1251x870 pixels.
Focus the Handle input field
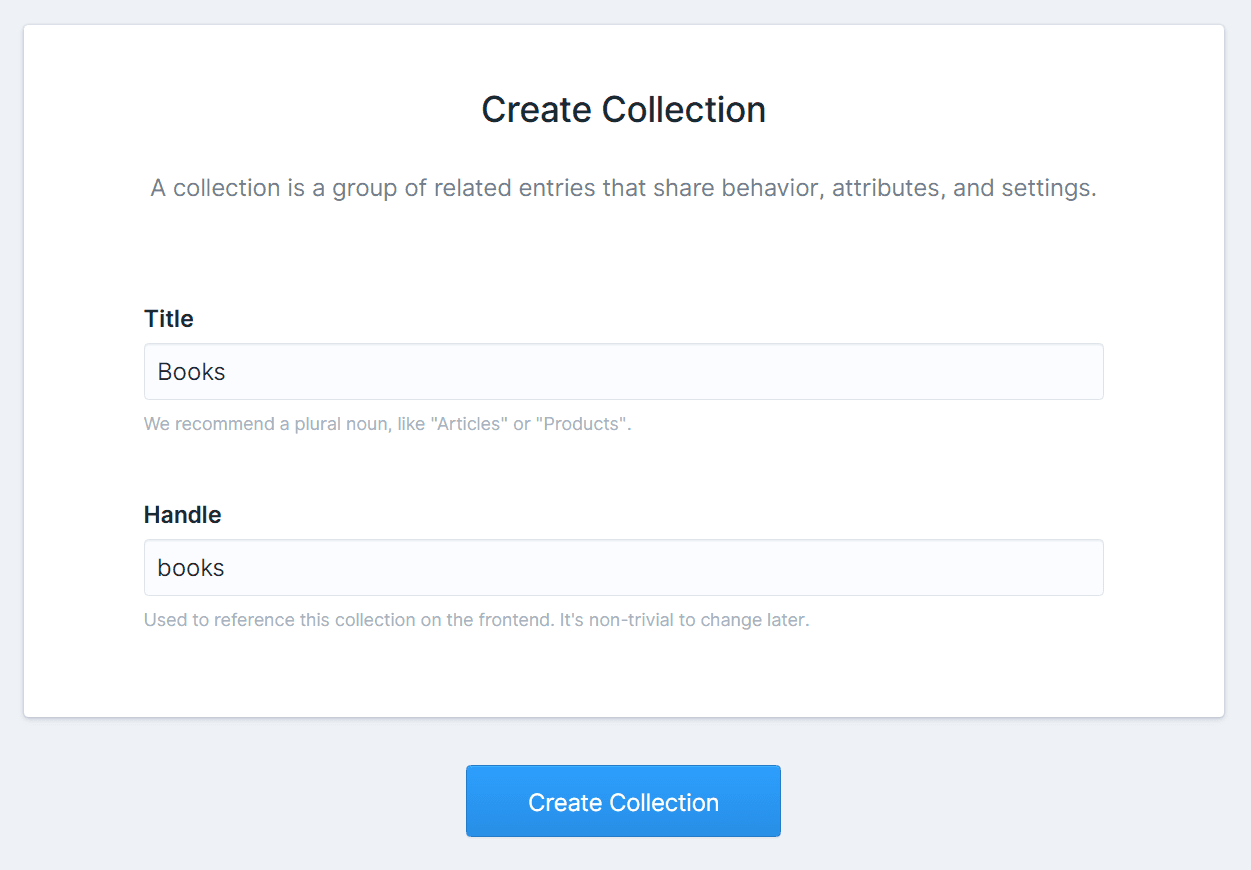[623, 568]
